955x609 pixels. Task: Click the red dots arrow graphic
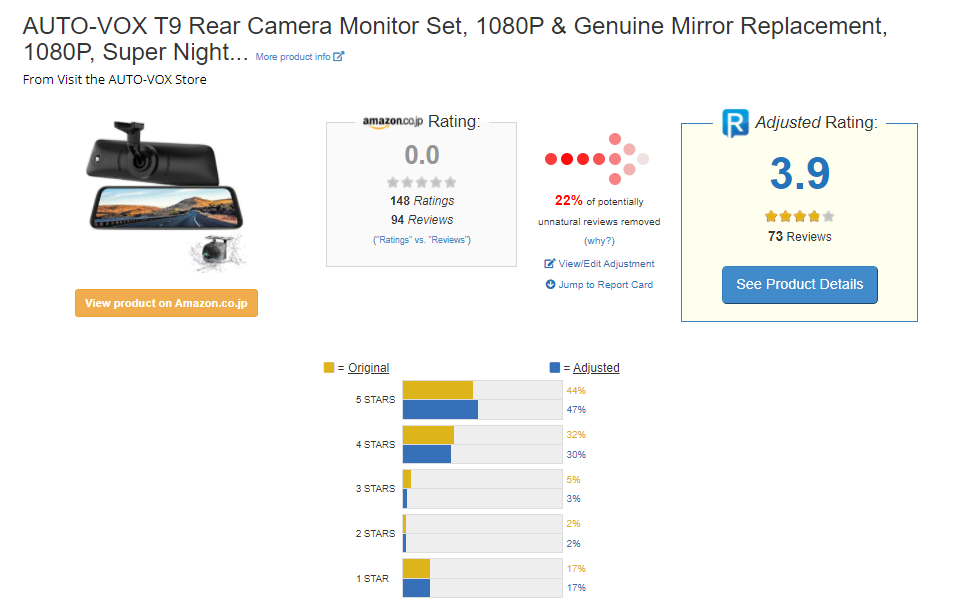pyautogui.click(x=597, y=158)
